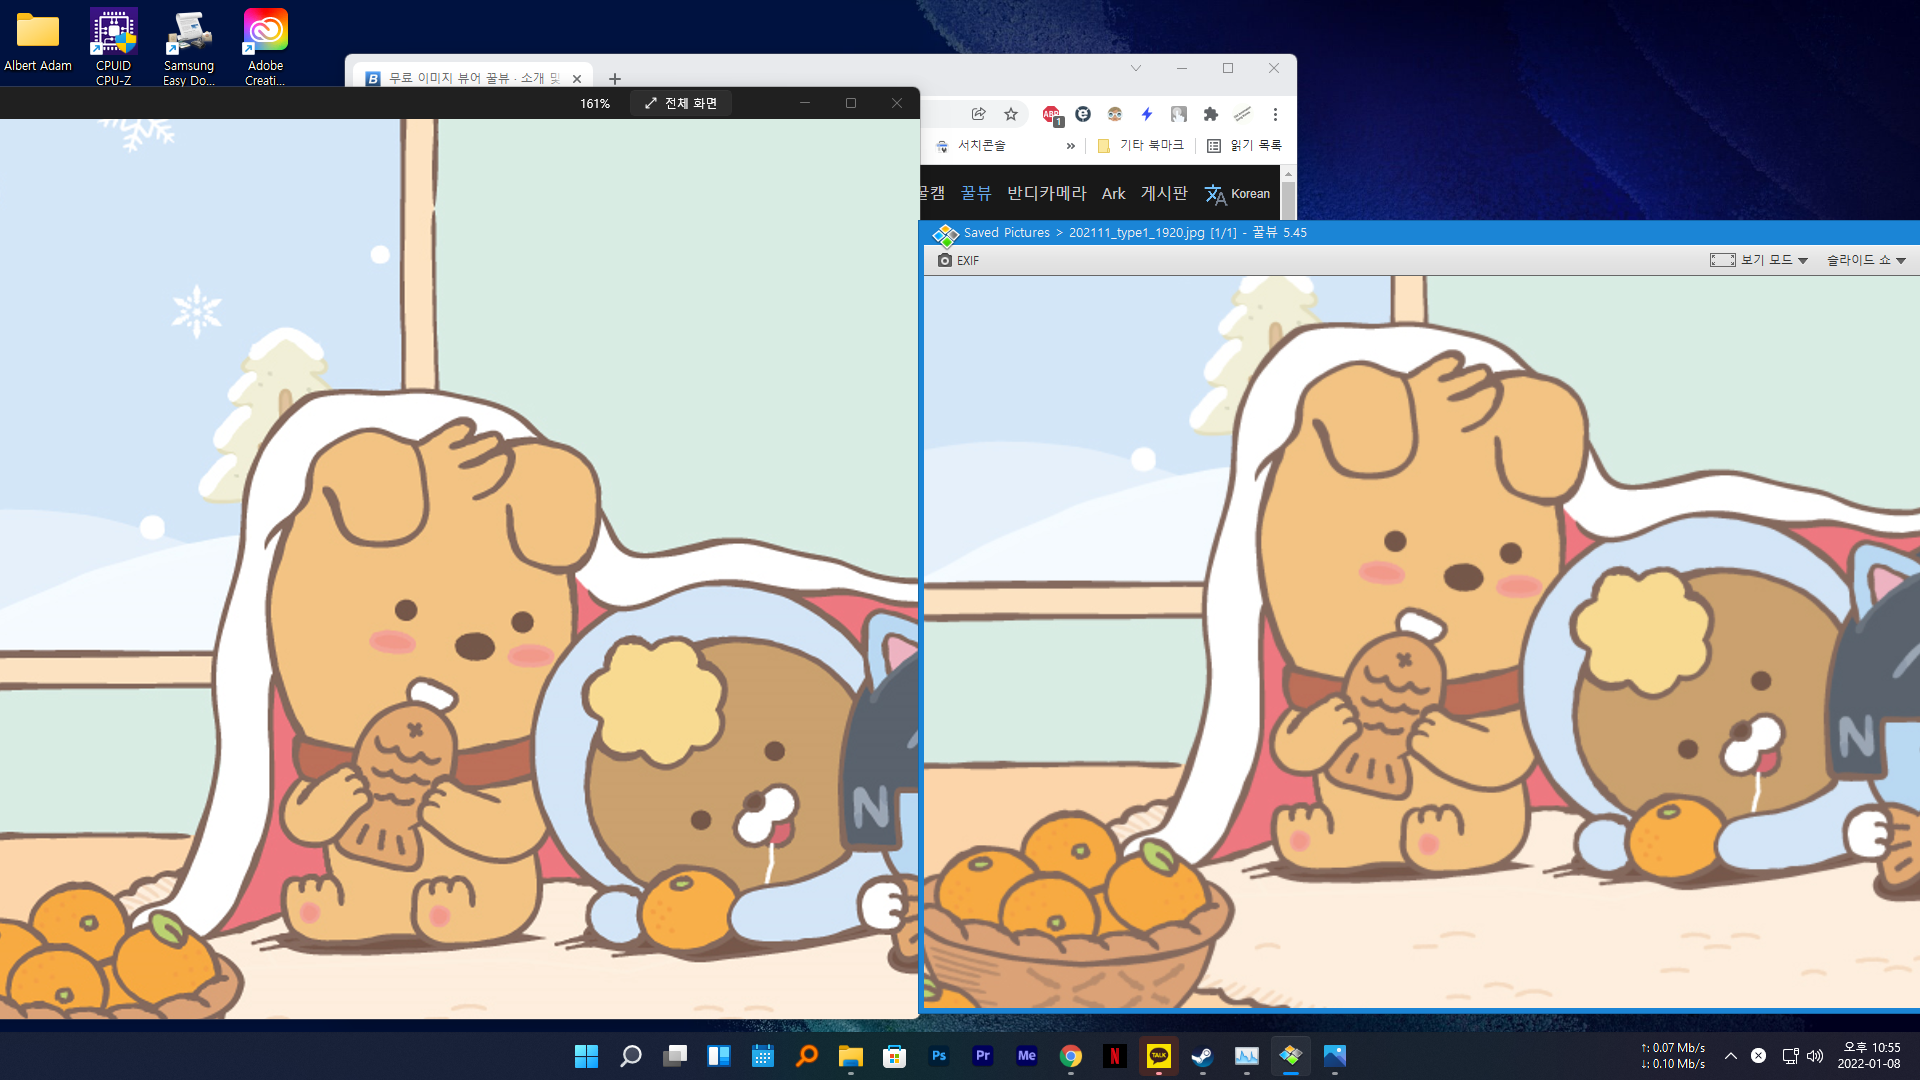
Task: Click the AdBlock Plus extension icon
Action: click(x=1051, y=115)
